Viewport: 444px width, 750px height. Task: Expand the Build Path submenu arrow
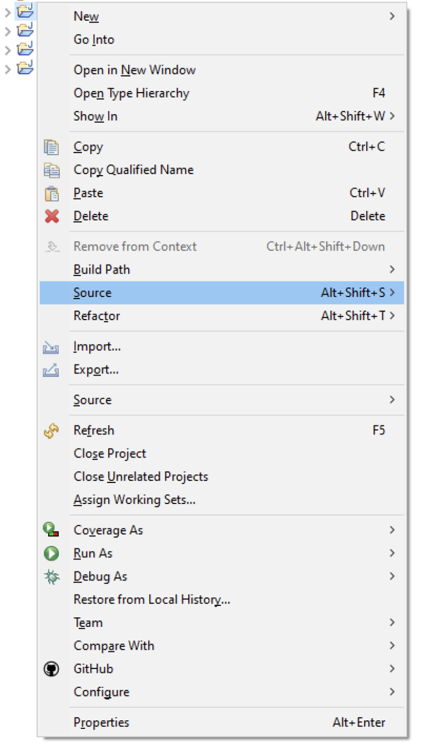point(392,269)
